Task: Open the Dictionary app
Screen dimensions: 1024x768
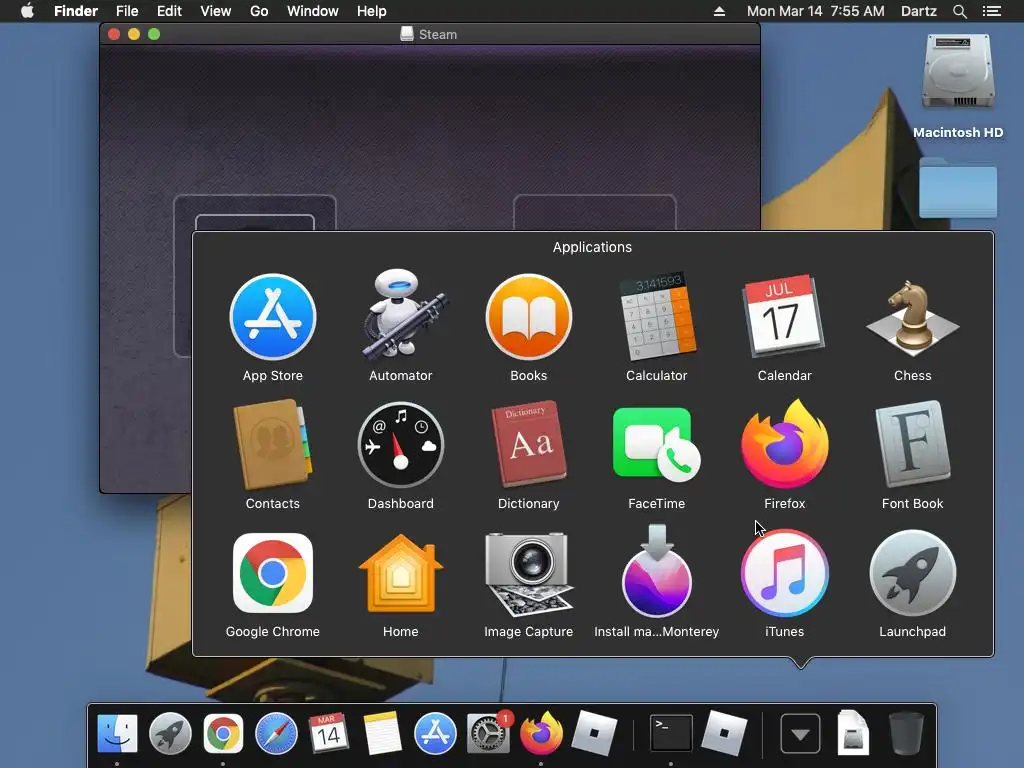Action: click(x=528, y=445)
